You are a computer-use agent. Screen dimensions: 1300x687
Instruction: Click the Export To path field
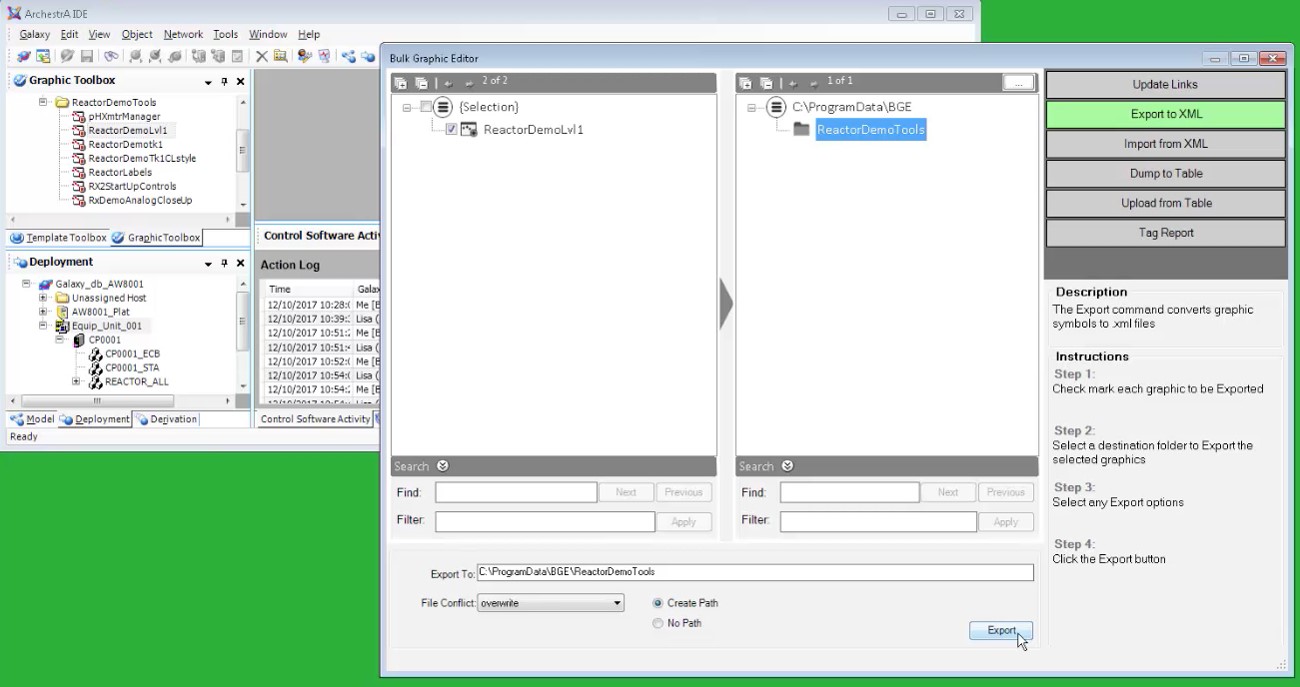point(755,573)
